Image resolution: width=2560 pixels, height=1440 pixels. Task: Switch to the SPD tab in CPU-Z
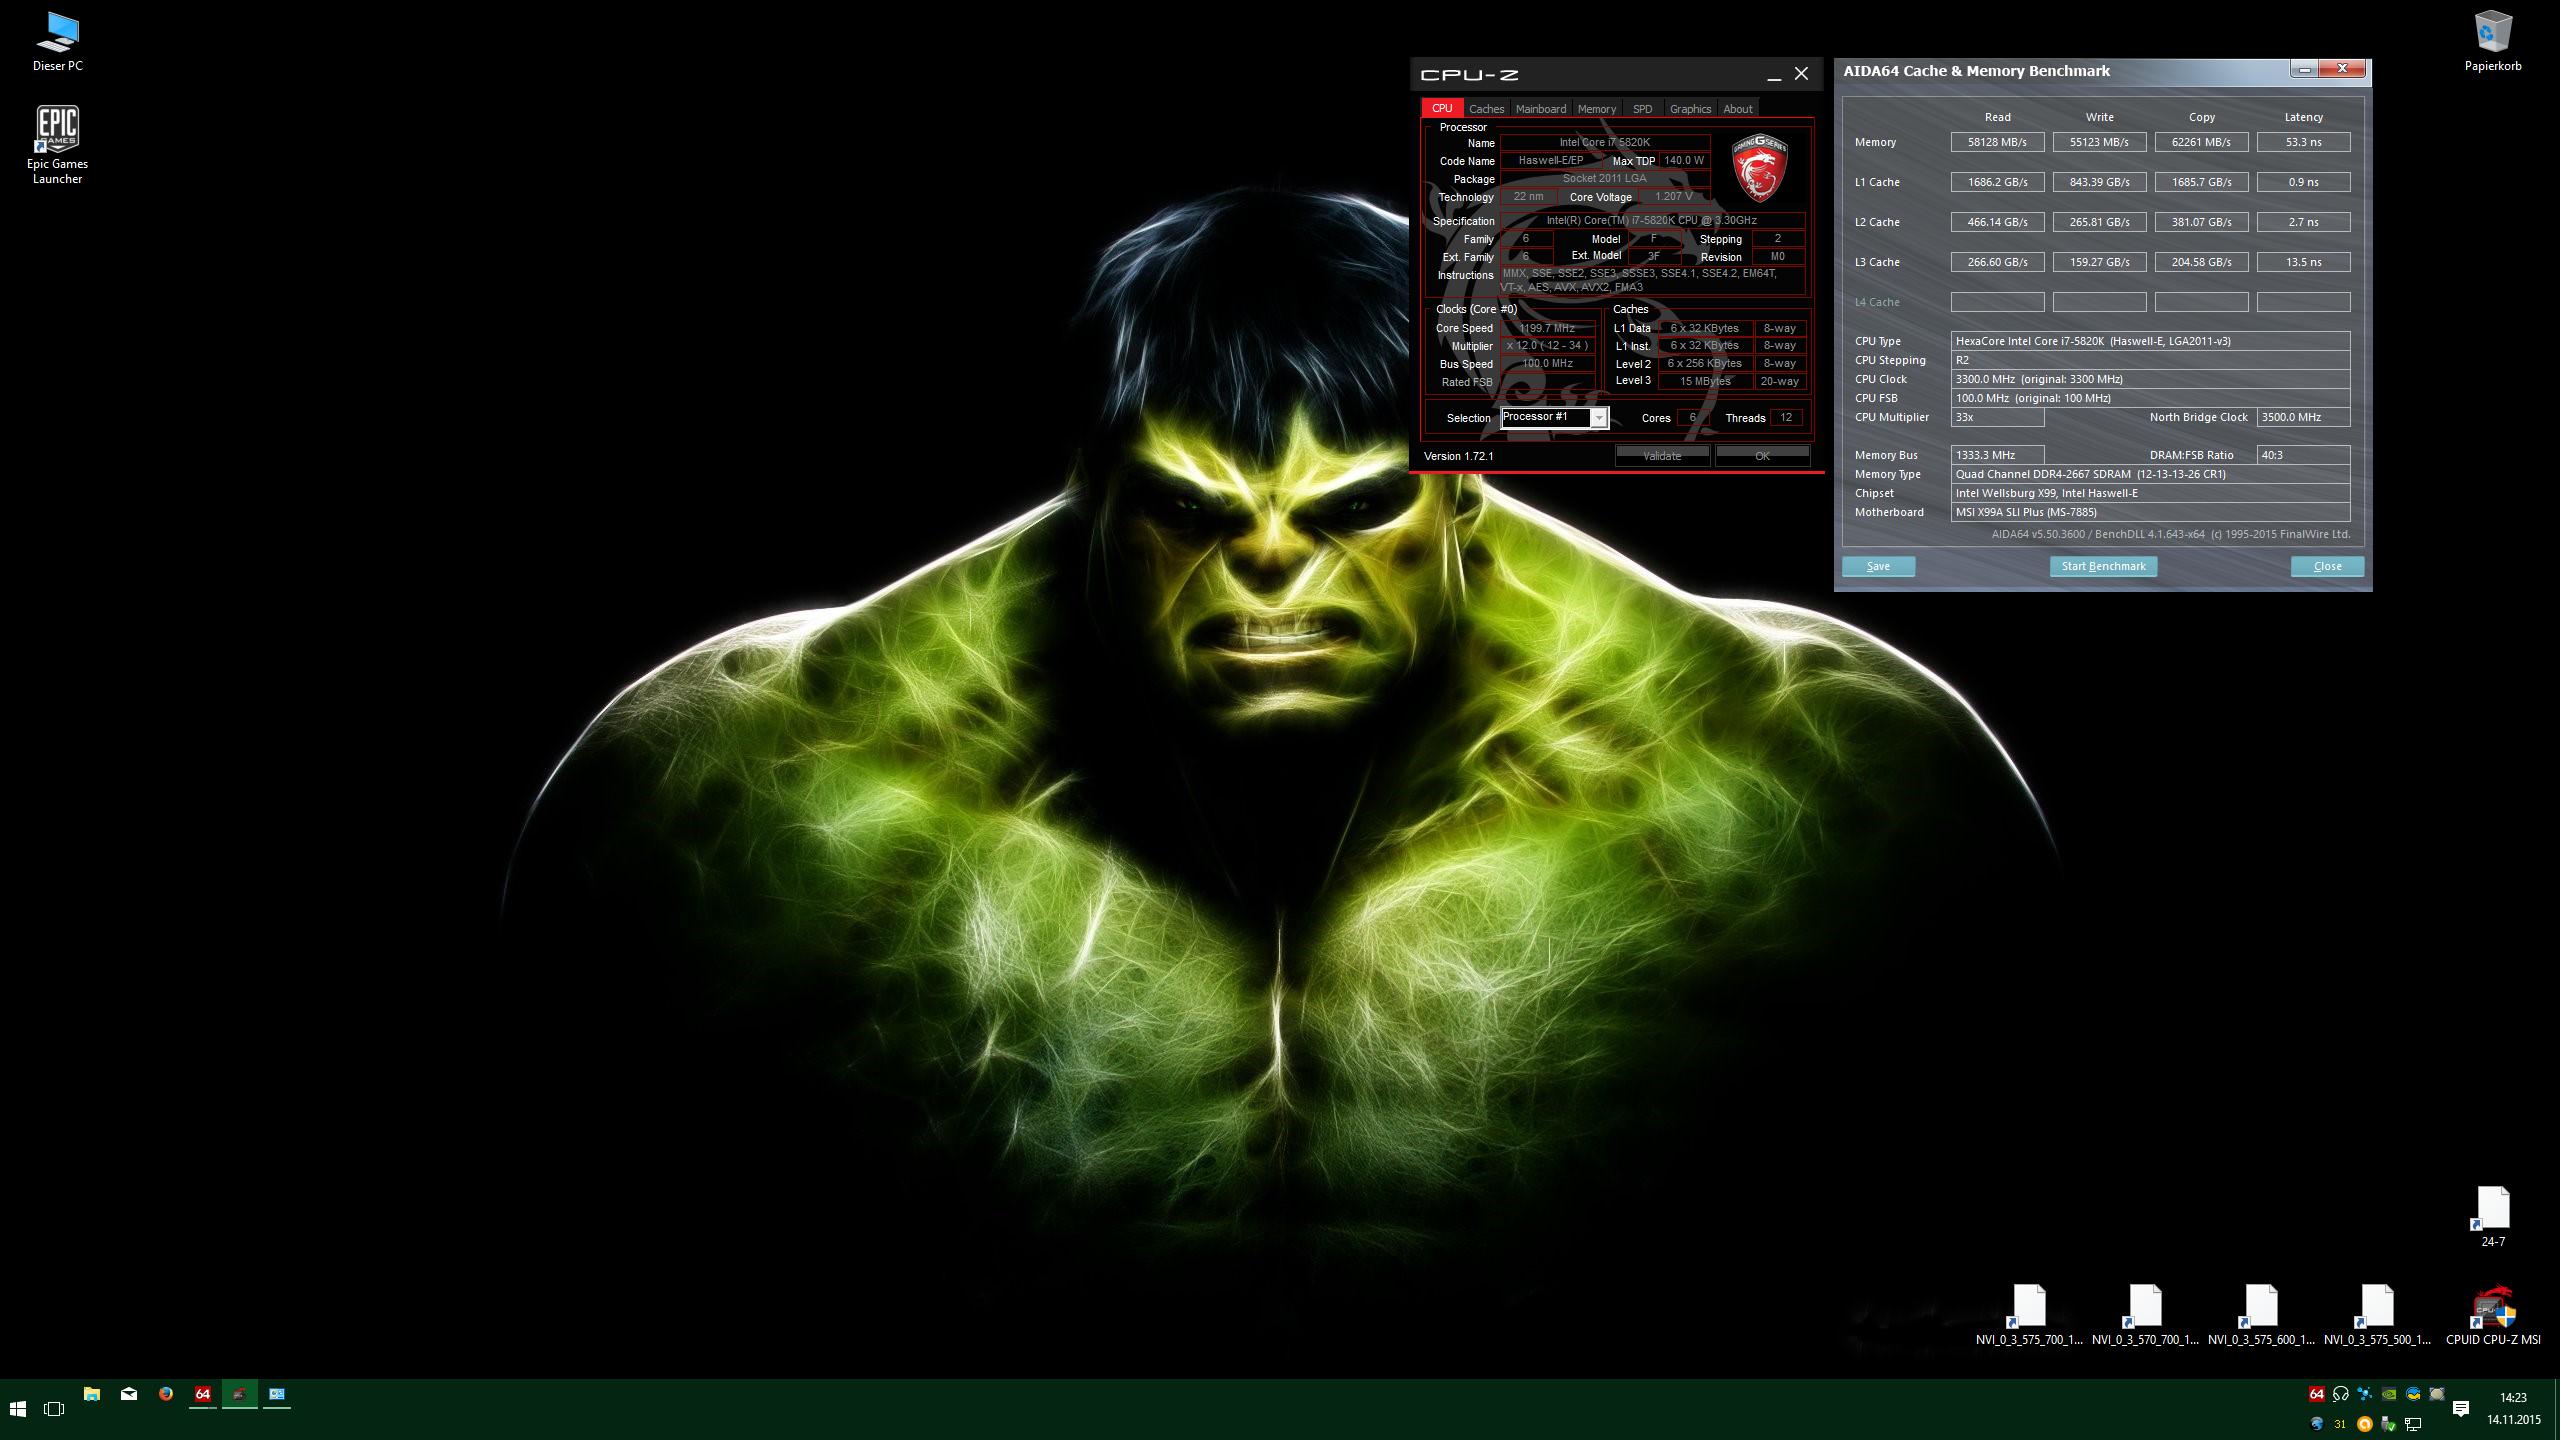pos(1642,109)
